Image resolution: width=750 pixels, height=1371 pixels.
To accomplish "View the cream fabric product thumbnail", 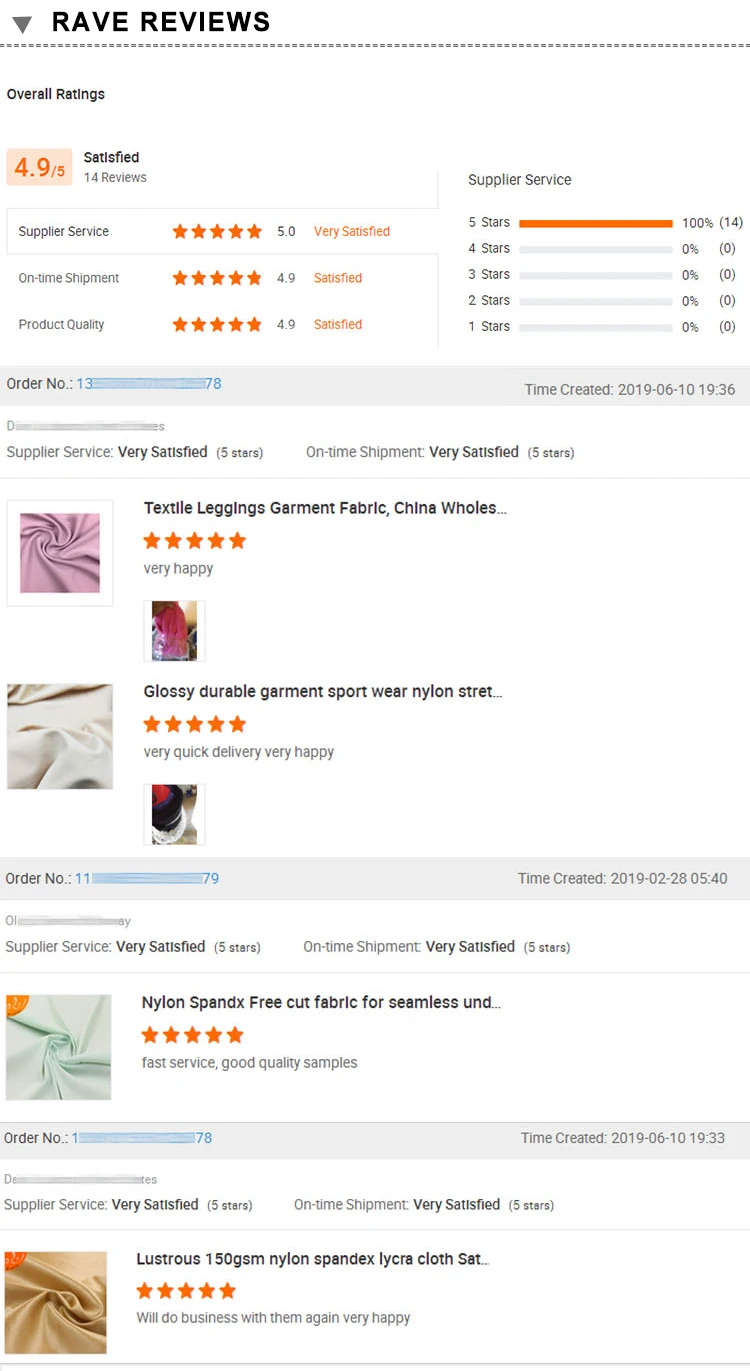I will pos(60,737).
